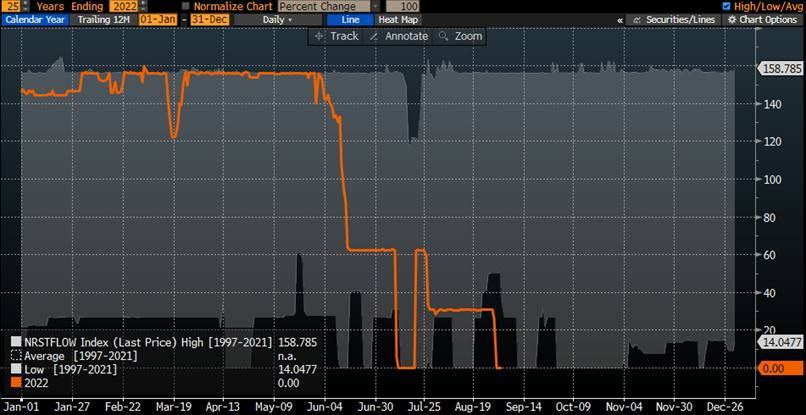The width and height of the screenshot is (806, 415).
Task: Click the 'Jul-25' date axis label
Action: point(423,406)
